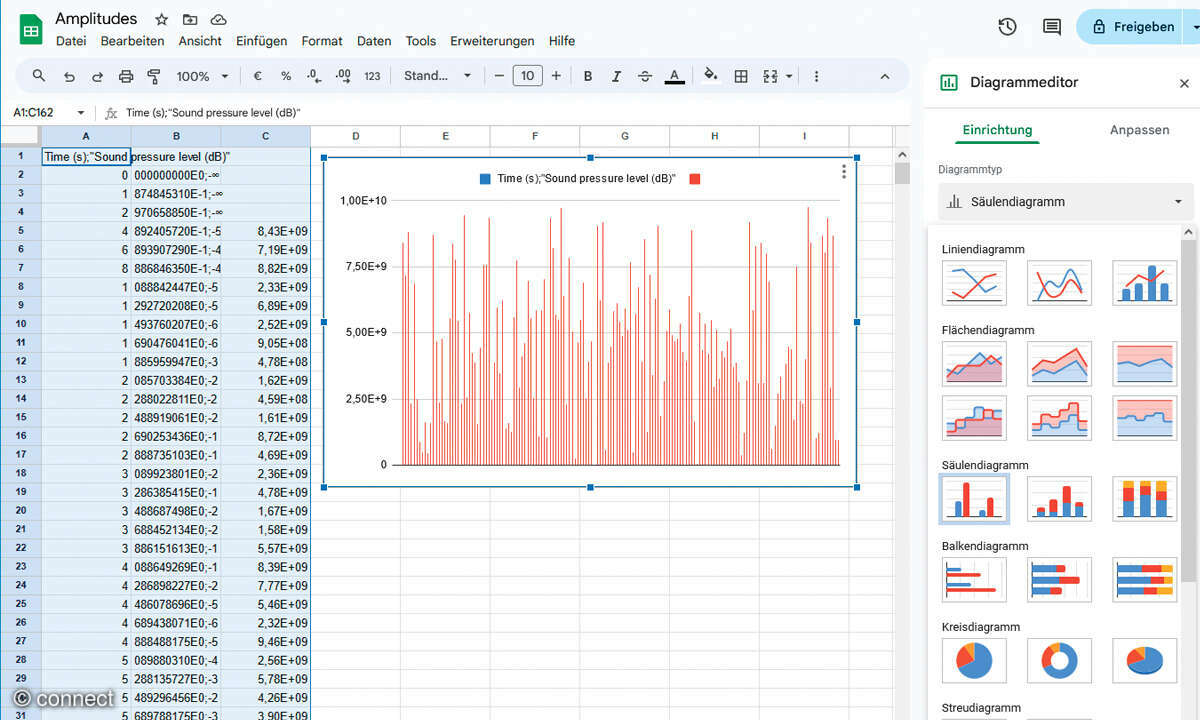Close the Diagrammeditor panel
This screenshot has width=1200, height=720.
click(1184, 83)
